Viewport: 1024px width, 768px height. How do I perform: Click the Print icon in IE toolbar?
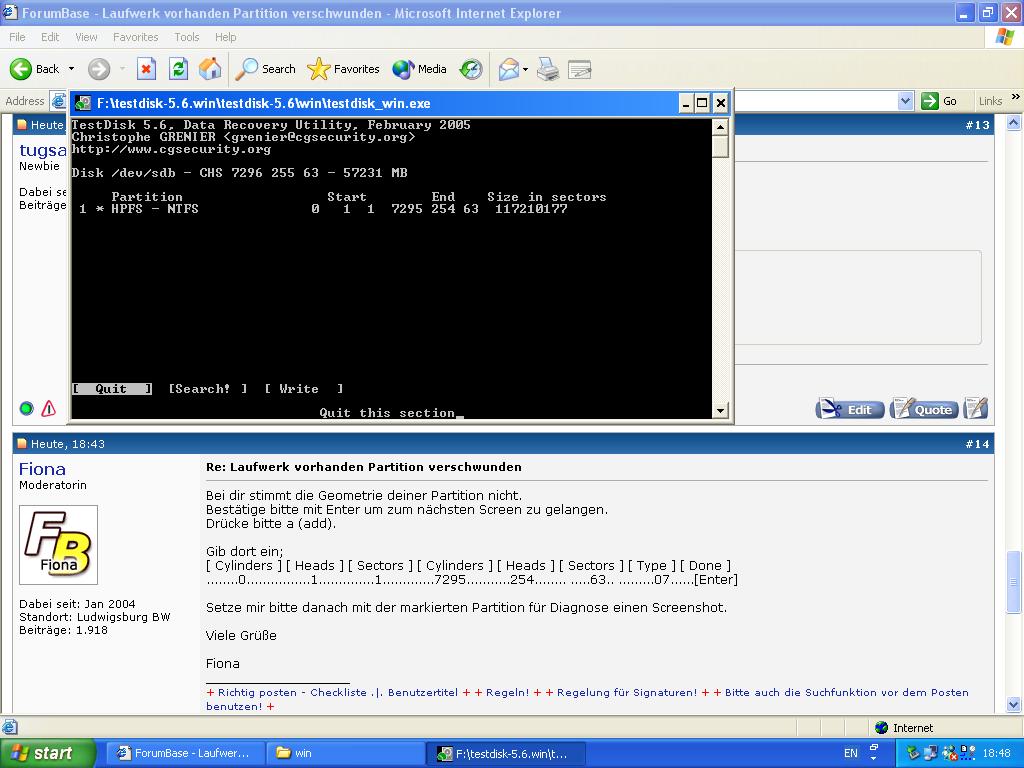tap(548, 69)
